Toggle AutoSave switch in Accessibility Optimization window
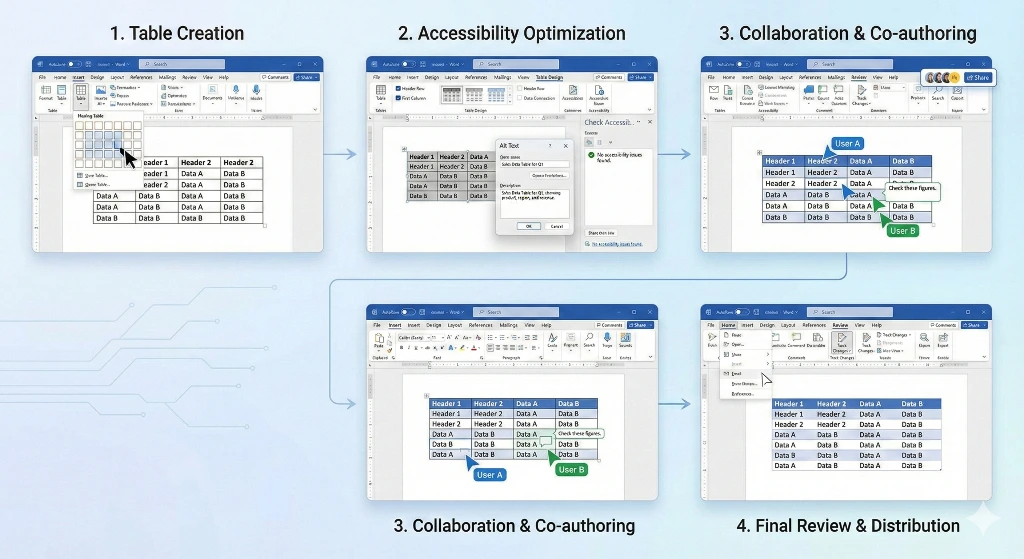This screenshot has height=559, width=1024. pos(409,64)
